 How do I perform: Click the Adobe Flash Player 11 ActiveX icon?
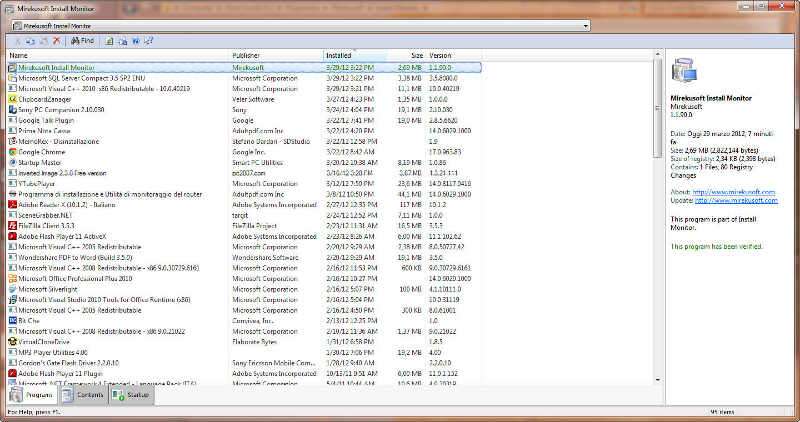coord(13,236)
